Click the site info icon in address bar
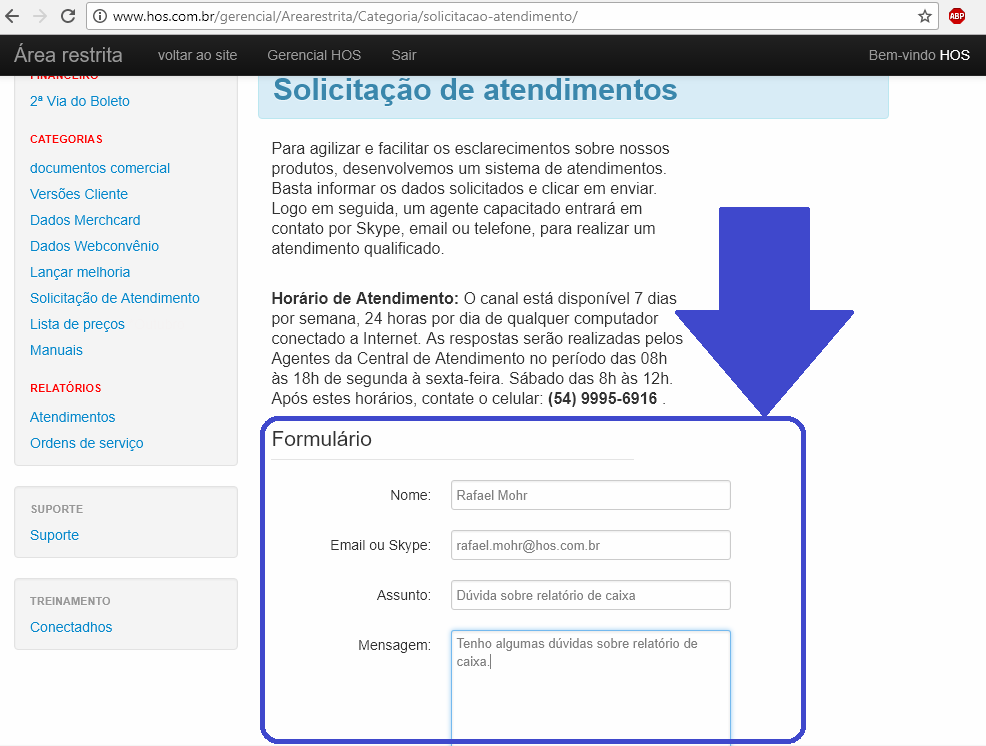This screenshot has width=986, height=746. (x=100, y=17)
